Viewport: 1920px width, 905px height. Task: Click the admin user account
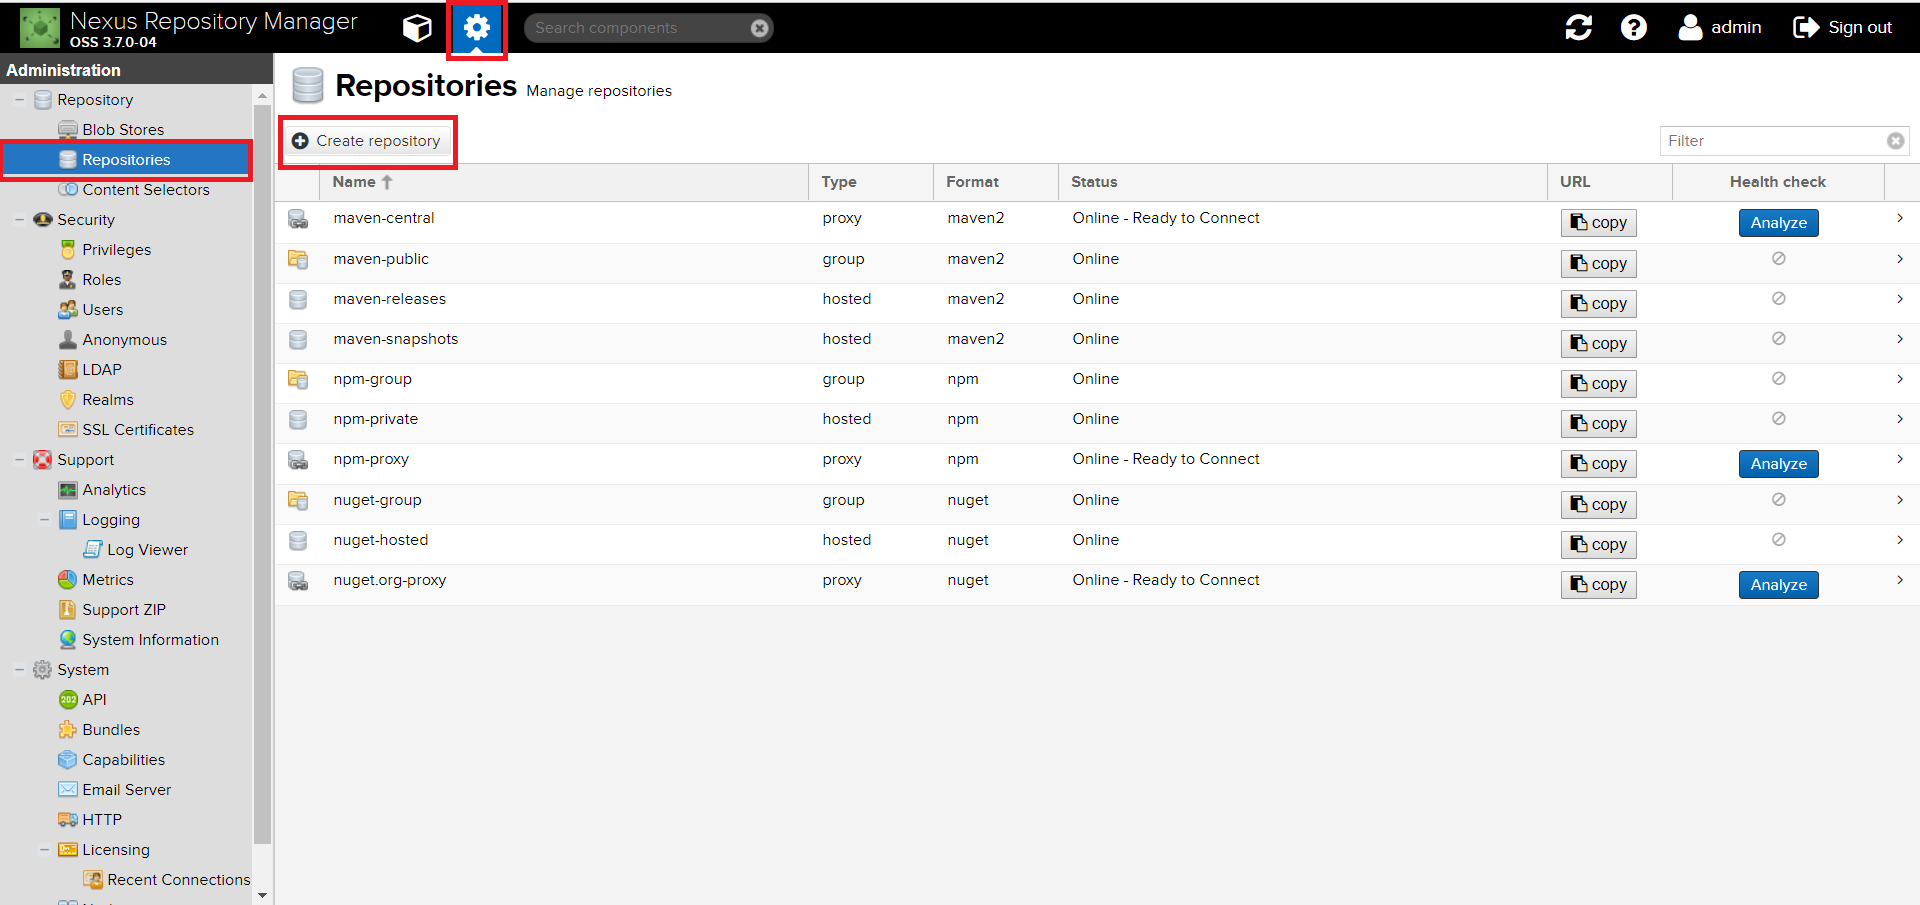click(1720, 28)
